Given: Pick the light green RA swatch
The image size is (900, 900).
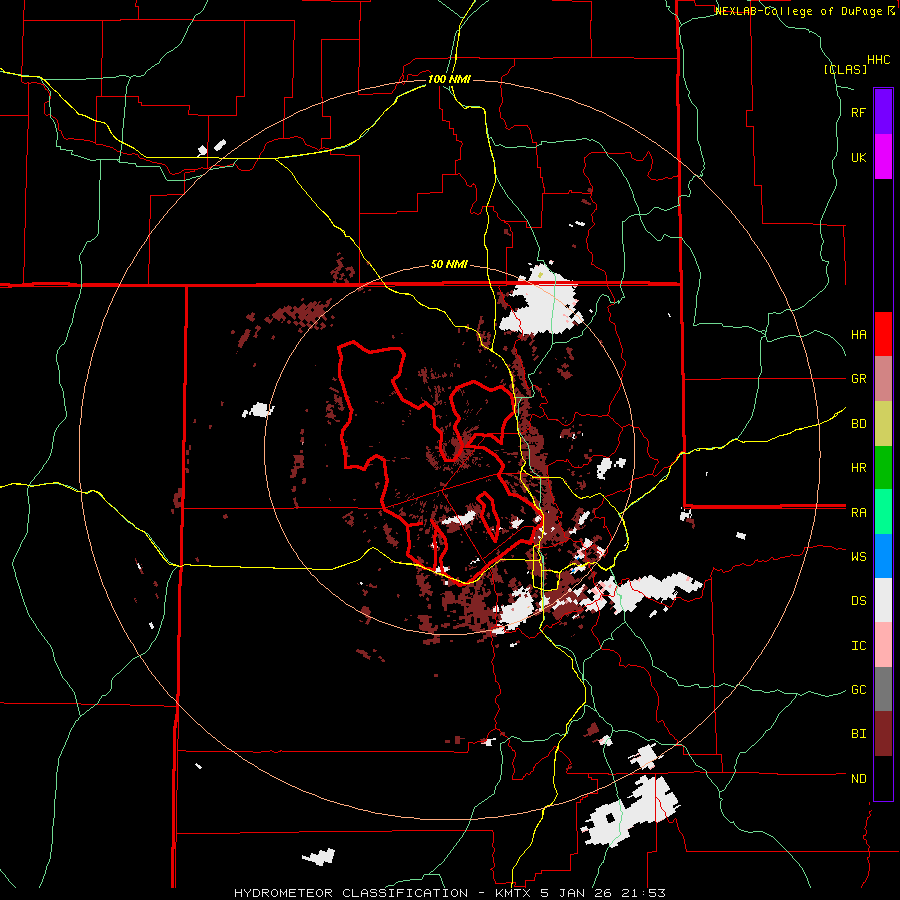Looking at the screenshot, I should coord(883,512).
